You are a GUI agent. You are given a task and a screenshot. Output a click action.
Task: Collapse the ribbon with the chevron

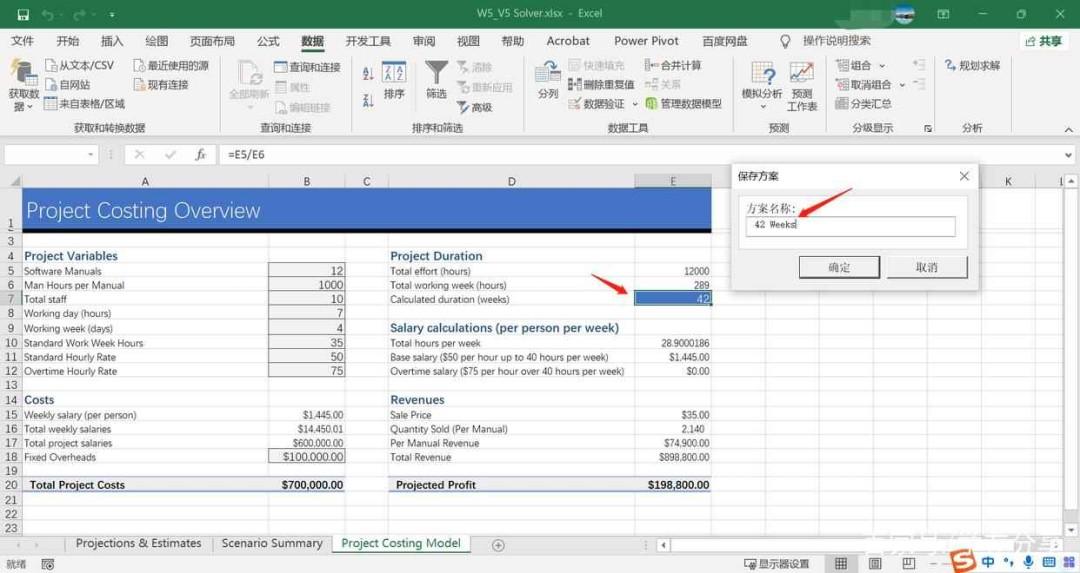[1068, 129]
